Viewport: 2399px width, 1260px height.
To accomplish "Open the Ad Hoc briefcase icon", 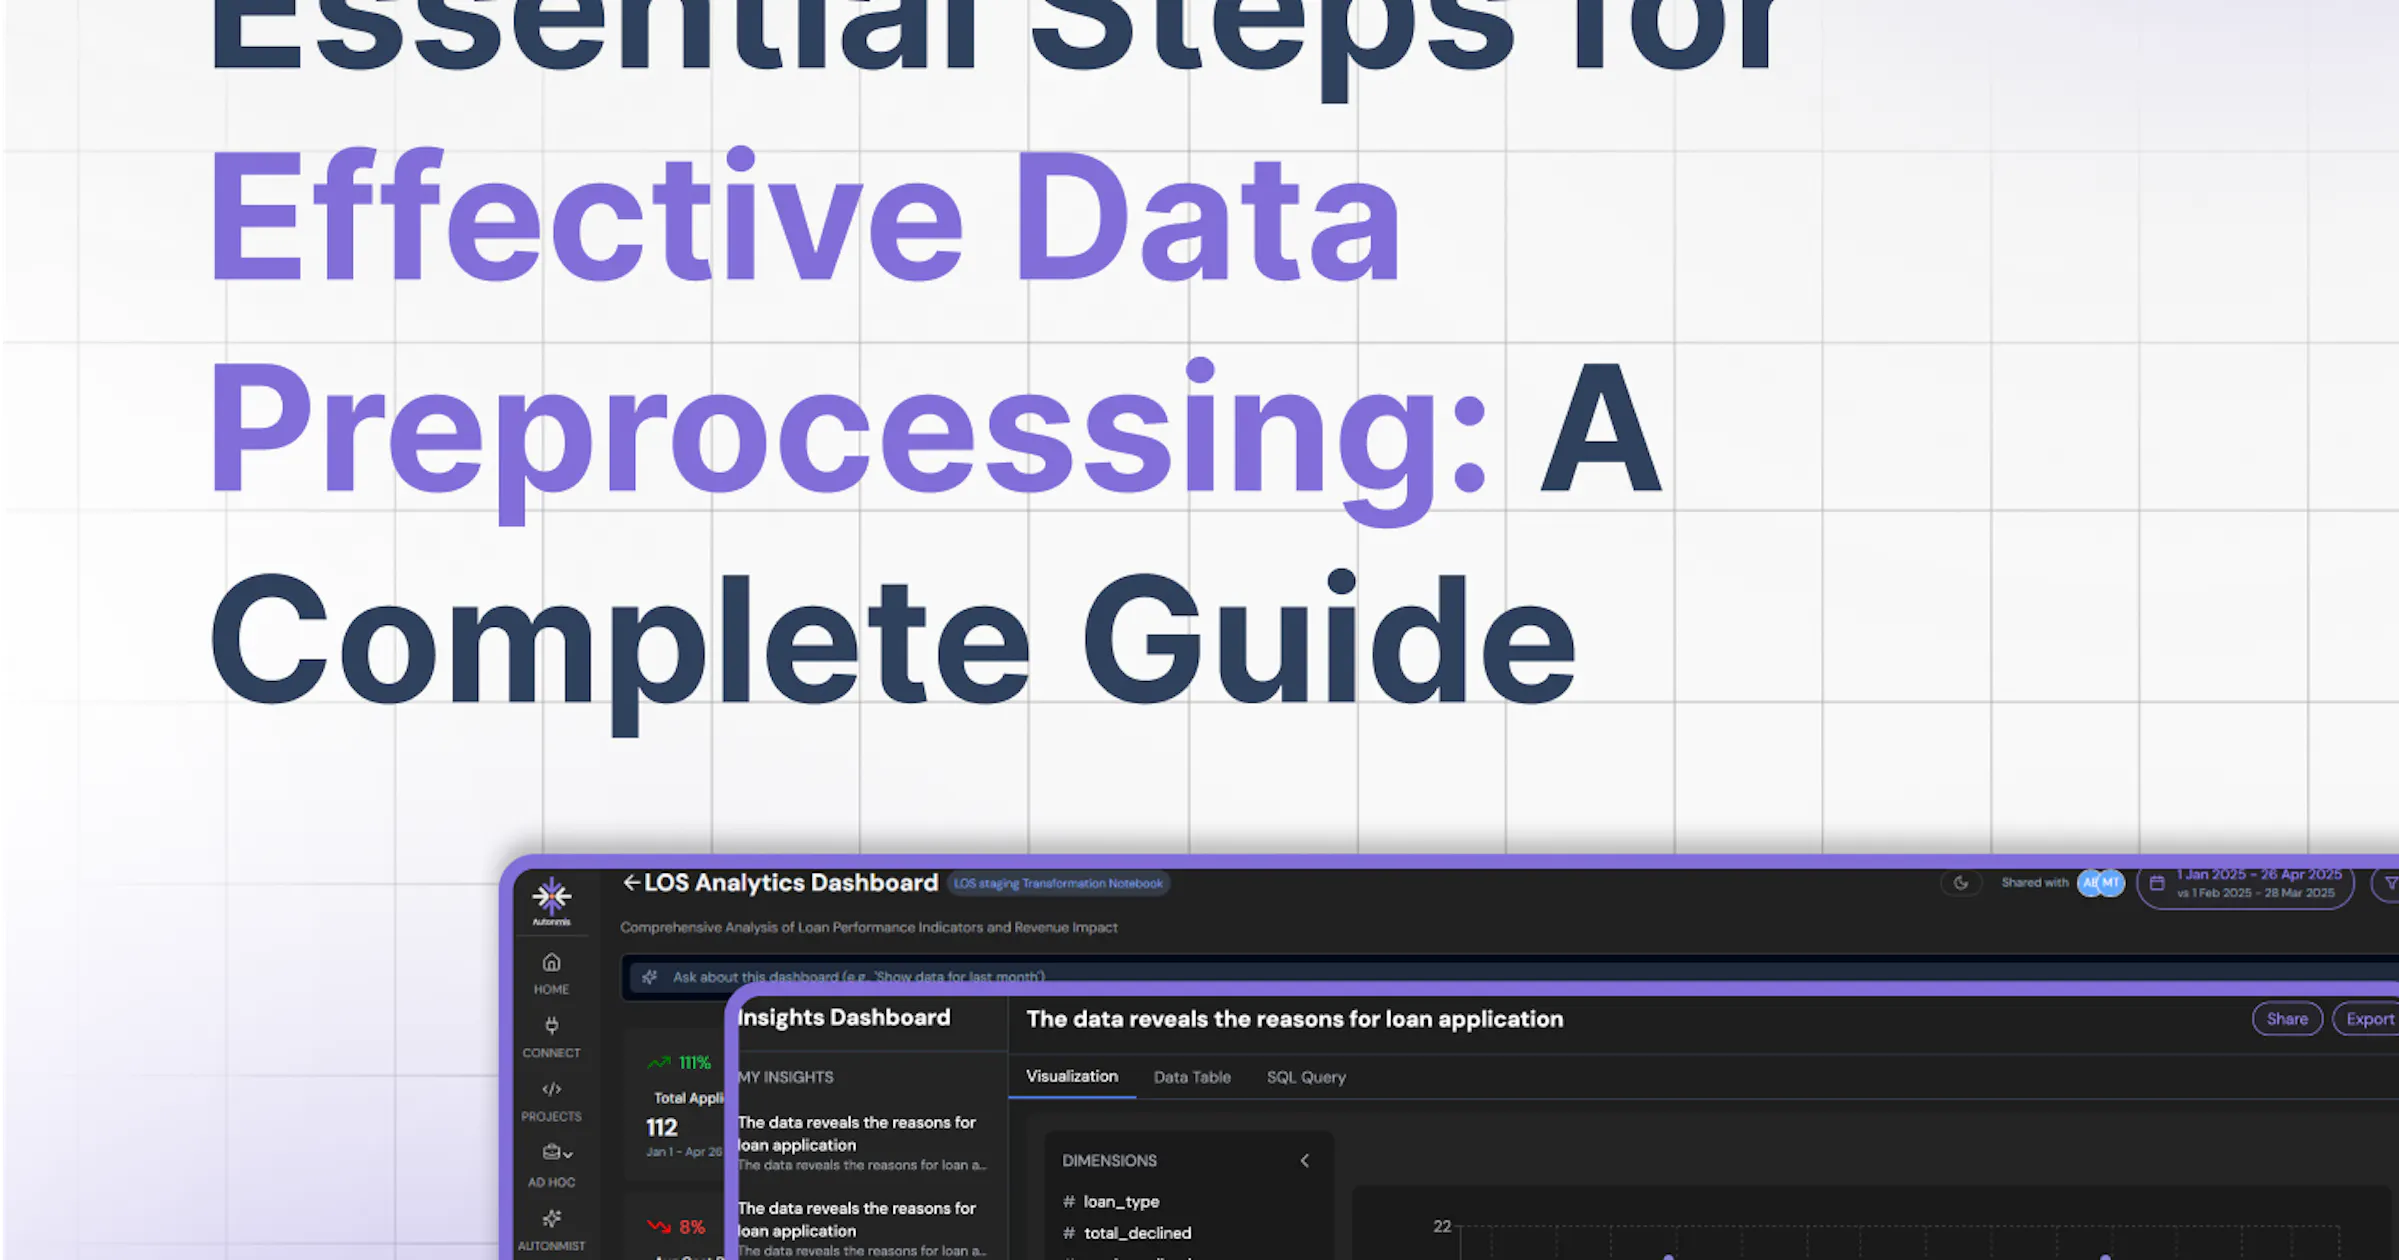I will (551, 1152).
